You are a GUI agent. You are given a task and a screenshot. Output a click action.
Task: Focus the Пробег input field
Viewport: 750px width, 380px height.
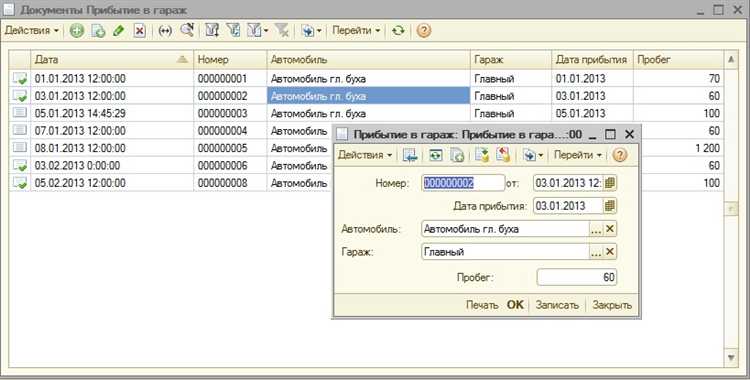(x=577, y=277)
